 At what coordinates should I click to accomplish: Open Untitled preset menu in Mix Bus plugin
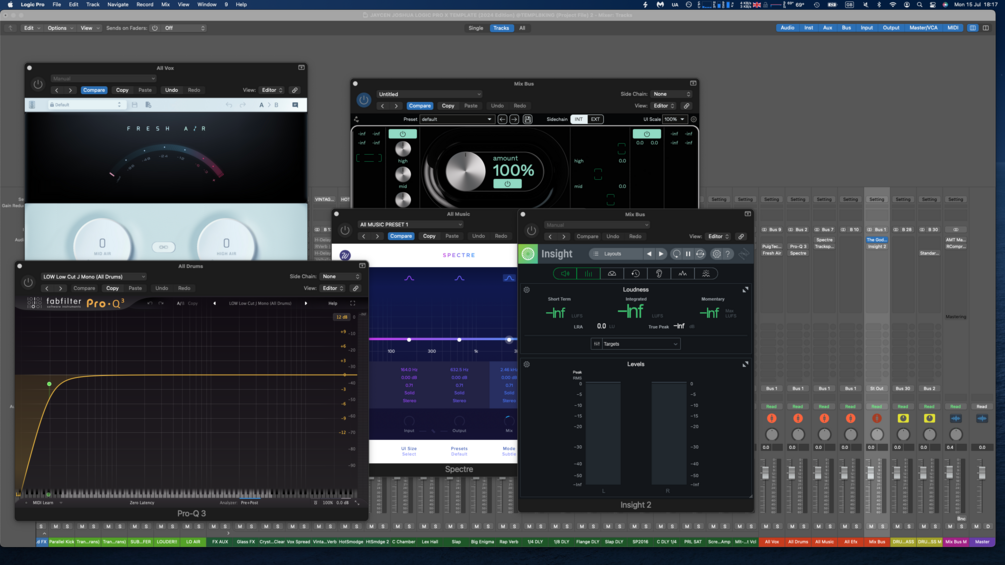pyautogui.click(x=429, y=94)
